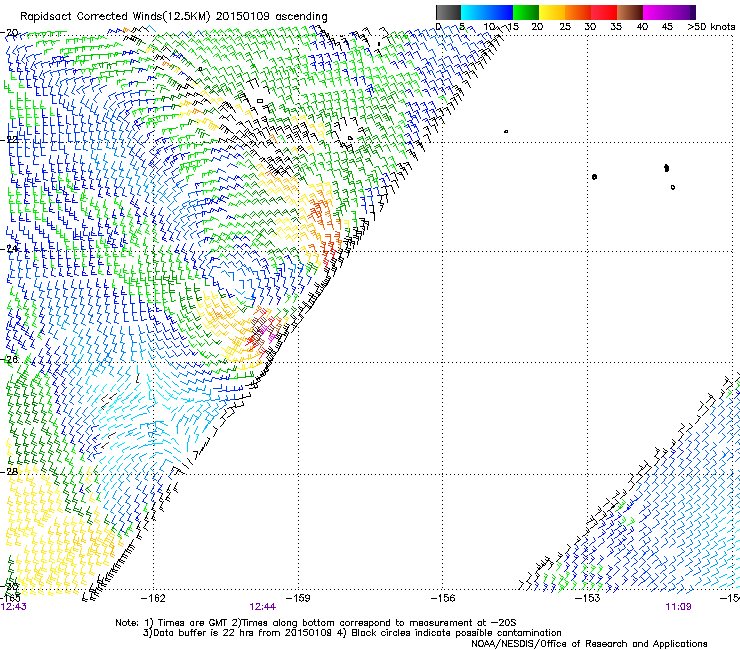The image size is (740, 650).
Task: Click the 'NOAA/NESDIS/Office of Research and Applications' credit
Action: 589,644
